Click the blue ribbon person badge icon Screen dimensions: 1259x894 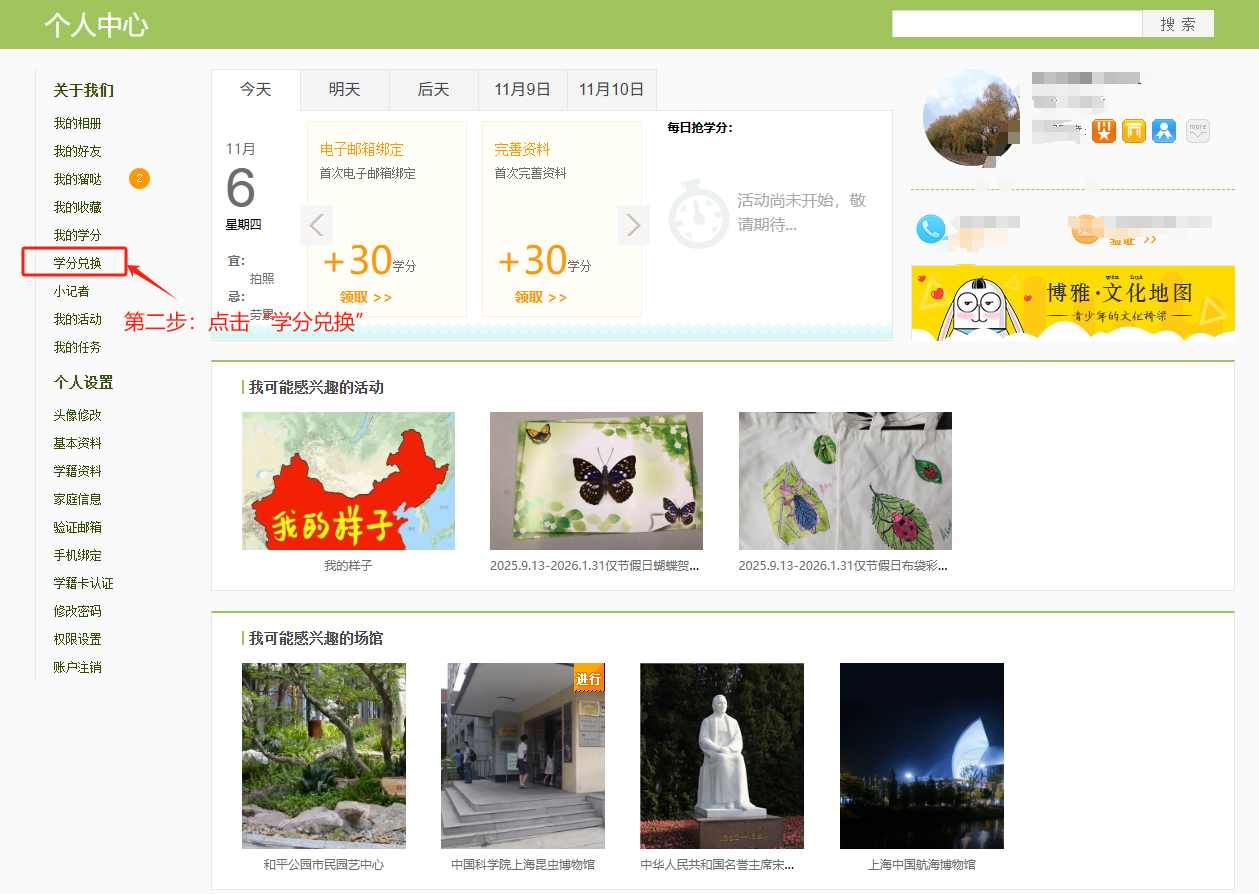pos(1164,130)
